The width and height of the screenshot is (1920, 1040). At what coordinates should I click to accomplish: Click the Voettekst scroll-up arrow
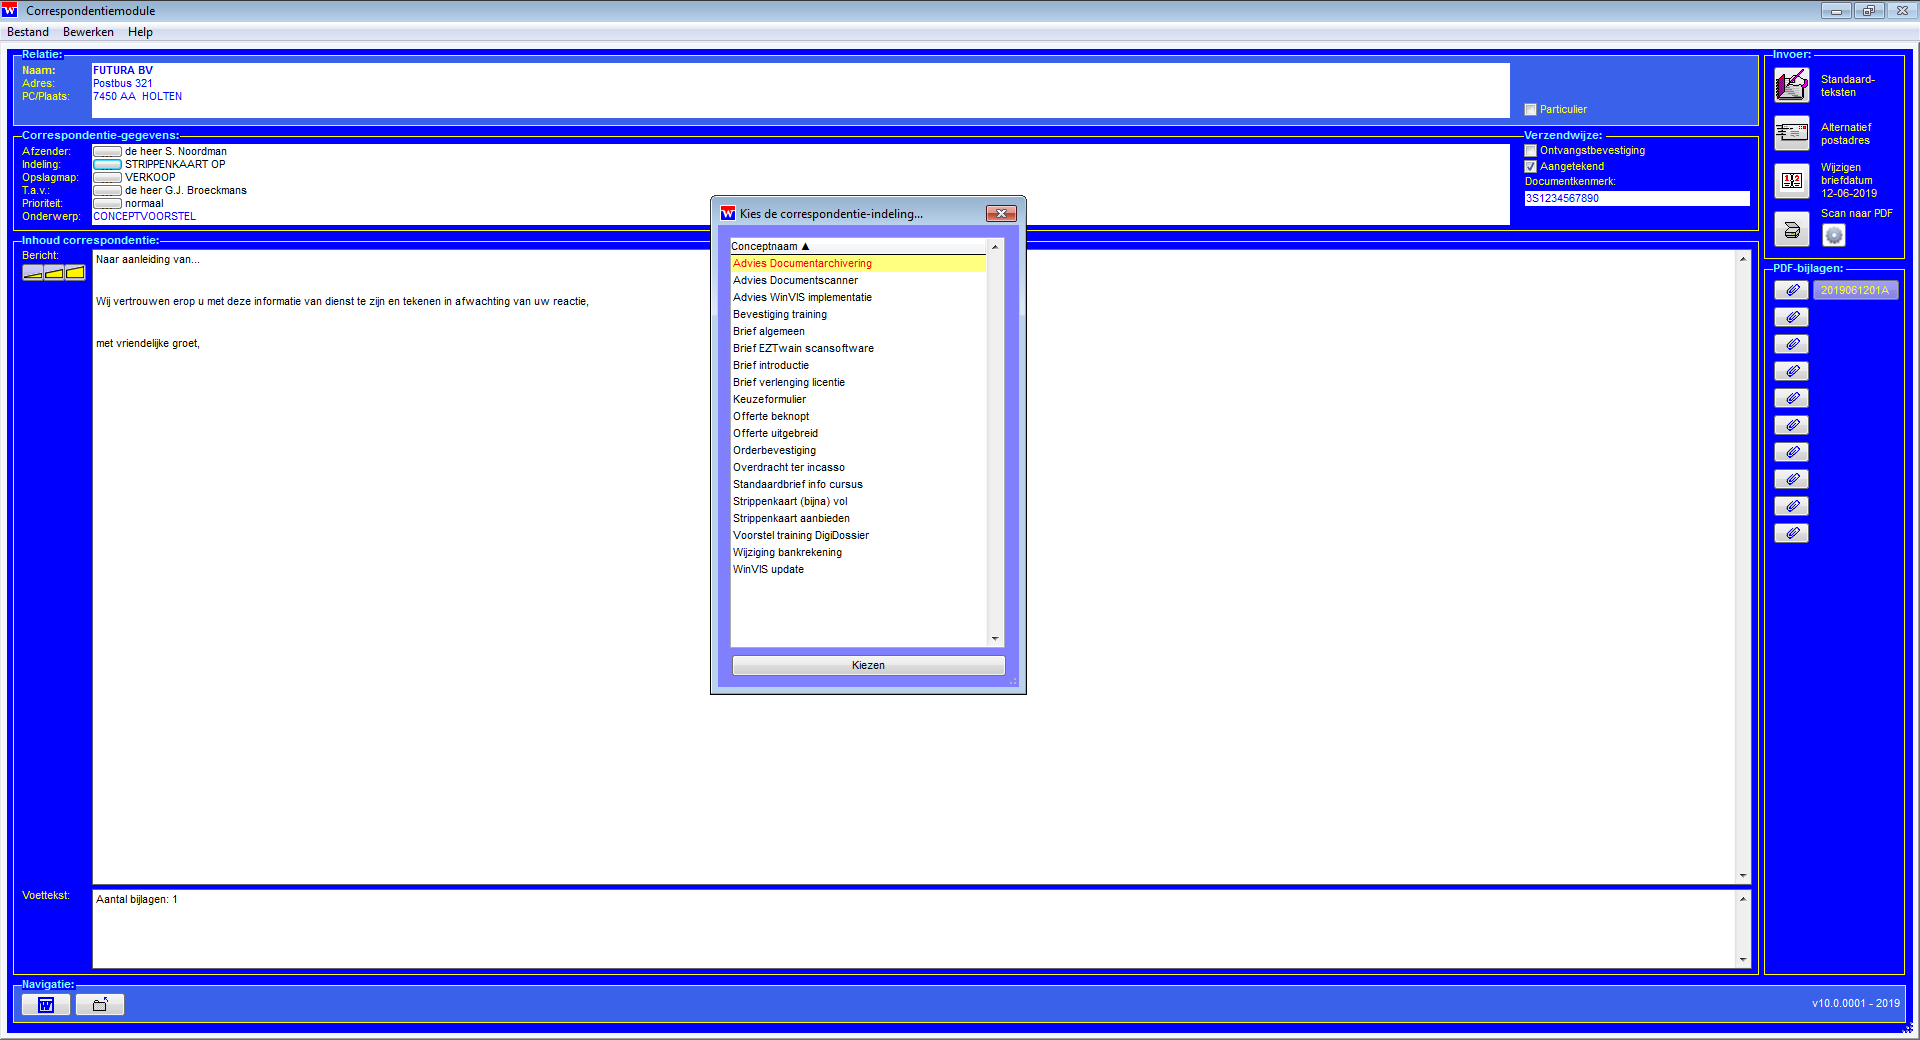pyautogui.click(x=1743, y=899)
